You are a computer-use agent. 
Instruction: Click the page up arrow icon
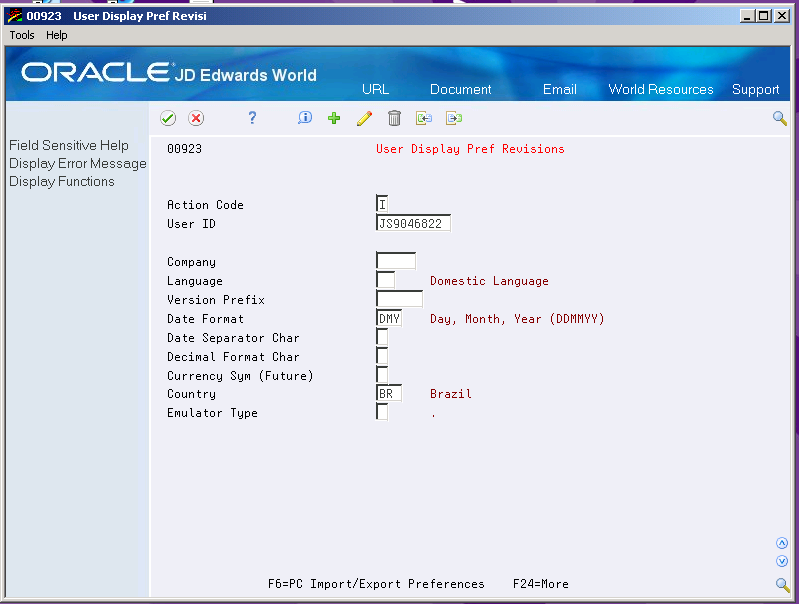click(x=782, y=543)
